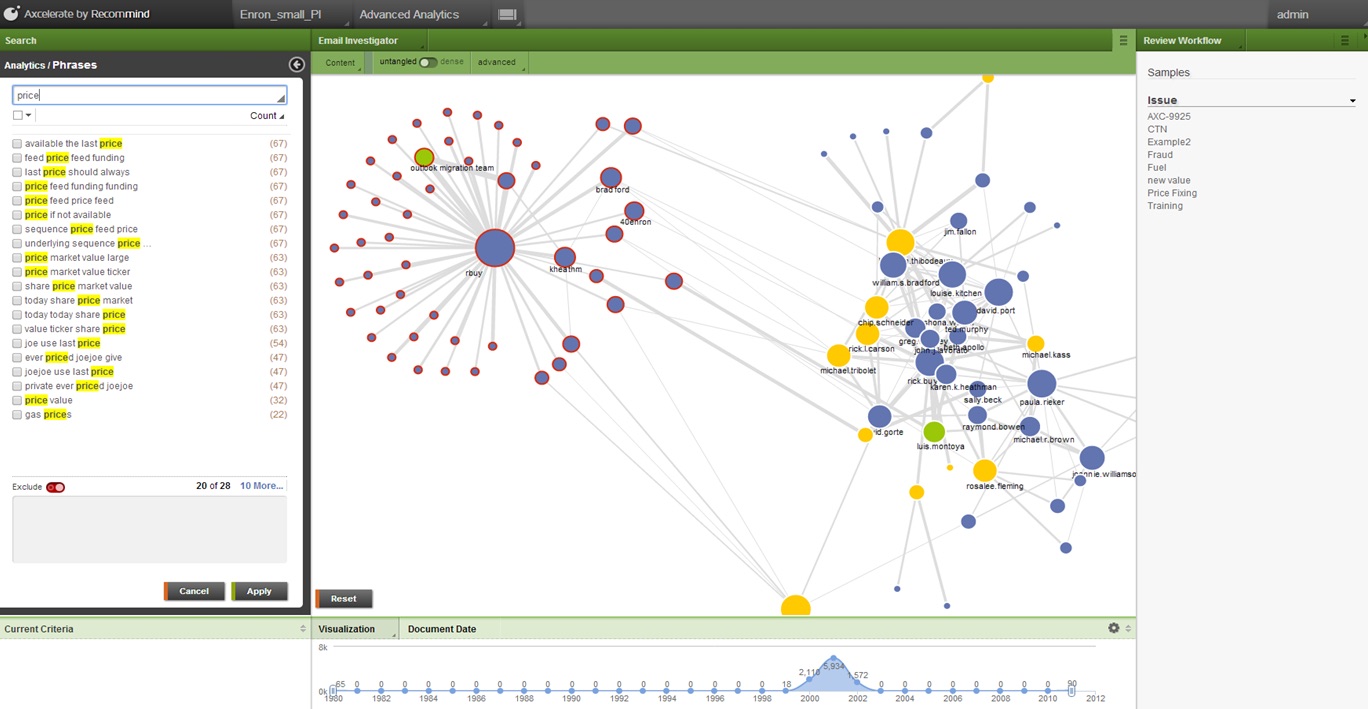Switch to the Visualization tab
The image size is (1368, 709).
pos(346,629)
